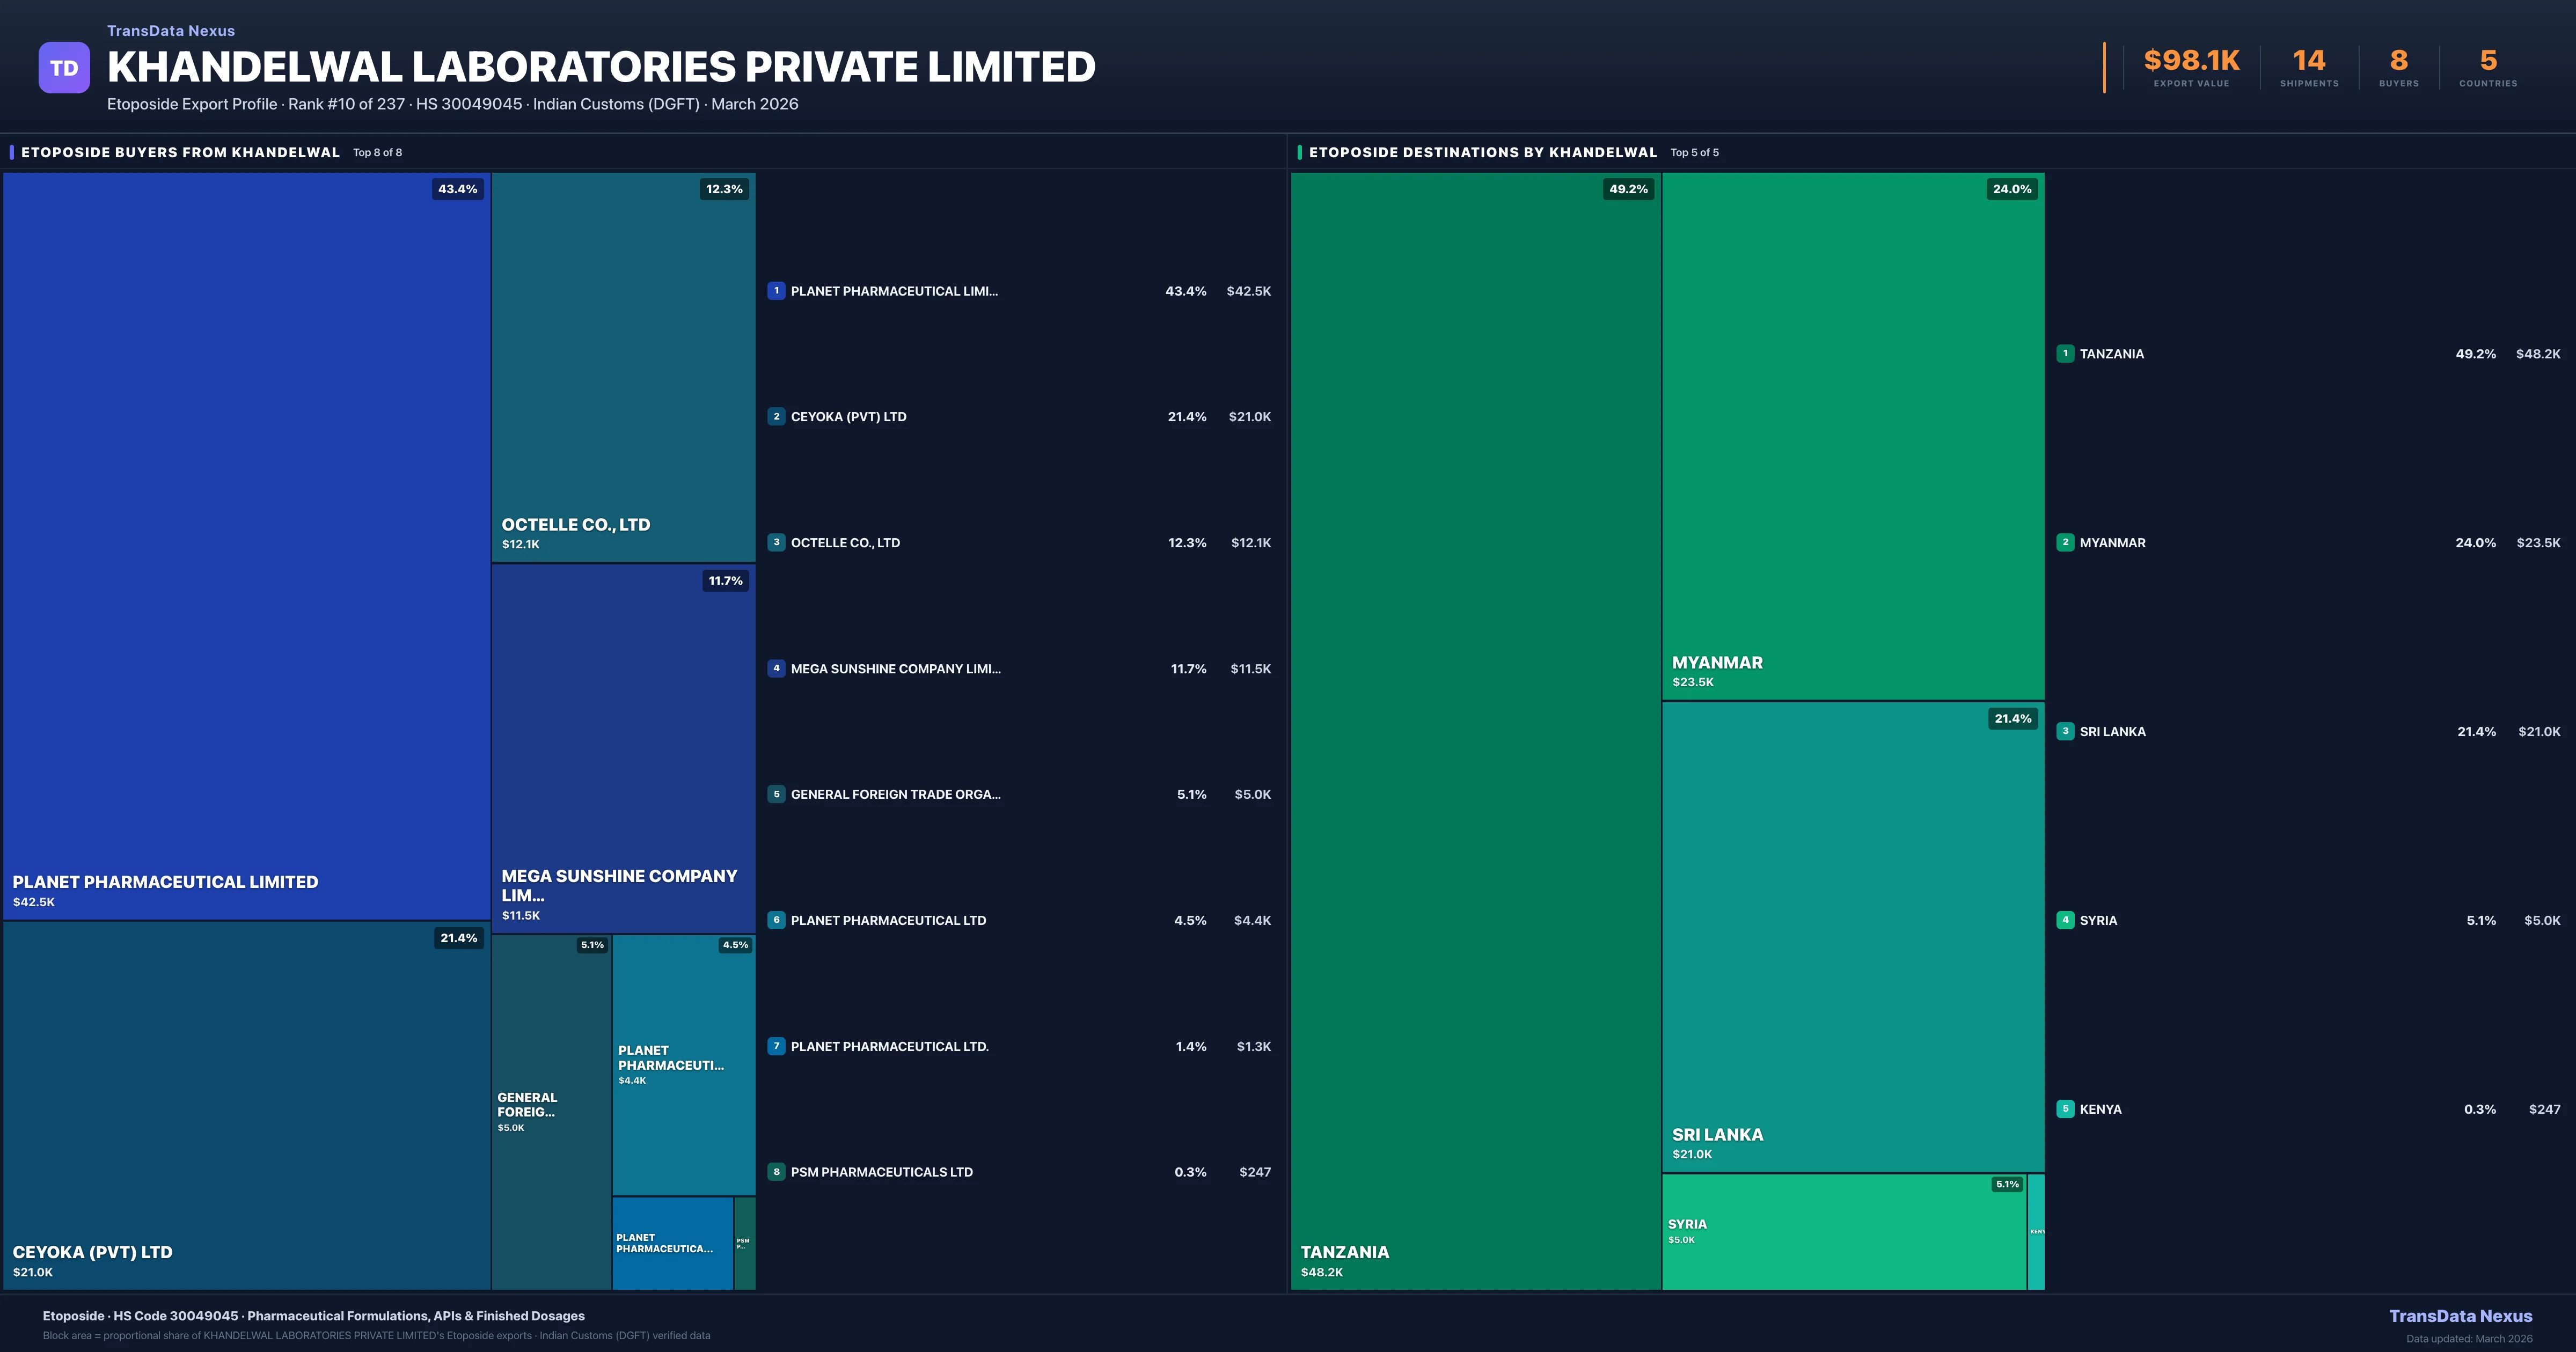Select the Tanzania destination block
Image resolution: width=2576 pixels, height=1352 pixels.
[x=1475, y=730]
